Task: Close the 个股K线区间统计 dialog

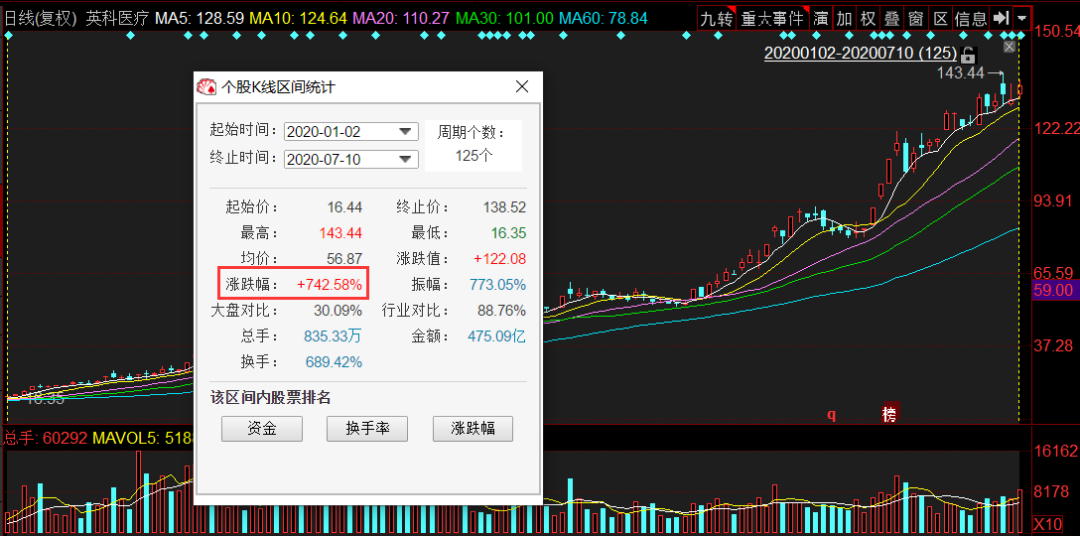Action: tap(522, 87)
